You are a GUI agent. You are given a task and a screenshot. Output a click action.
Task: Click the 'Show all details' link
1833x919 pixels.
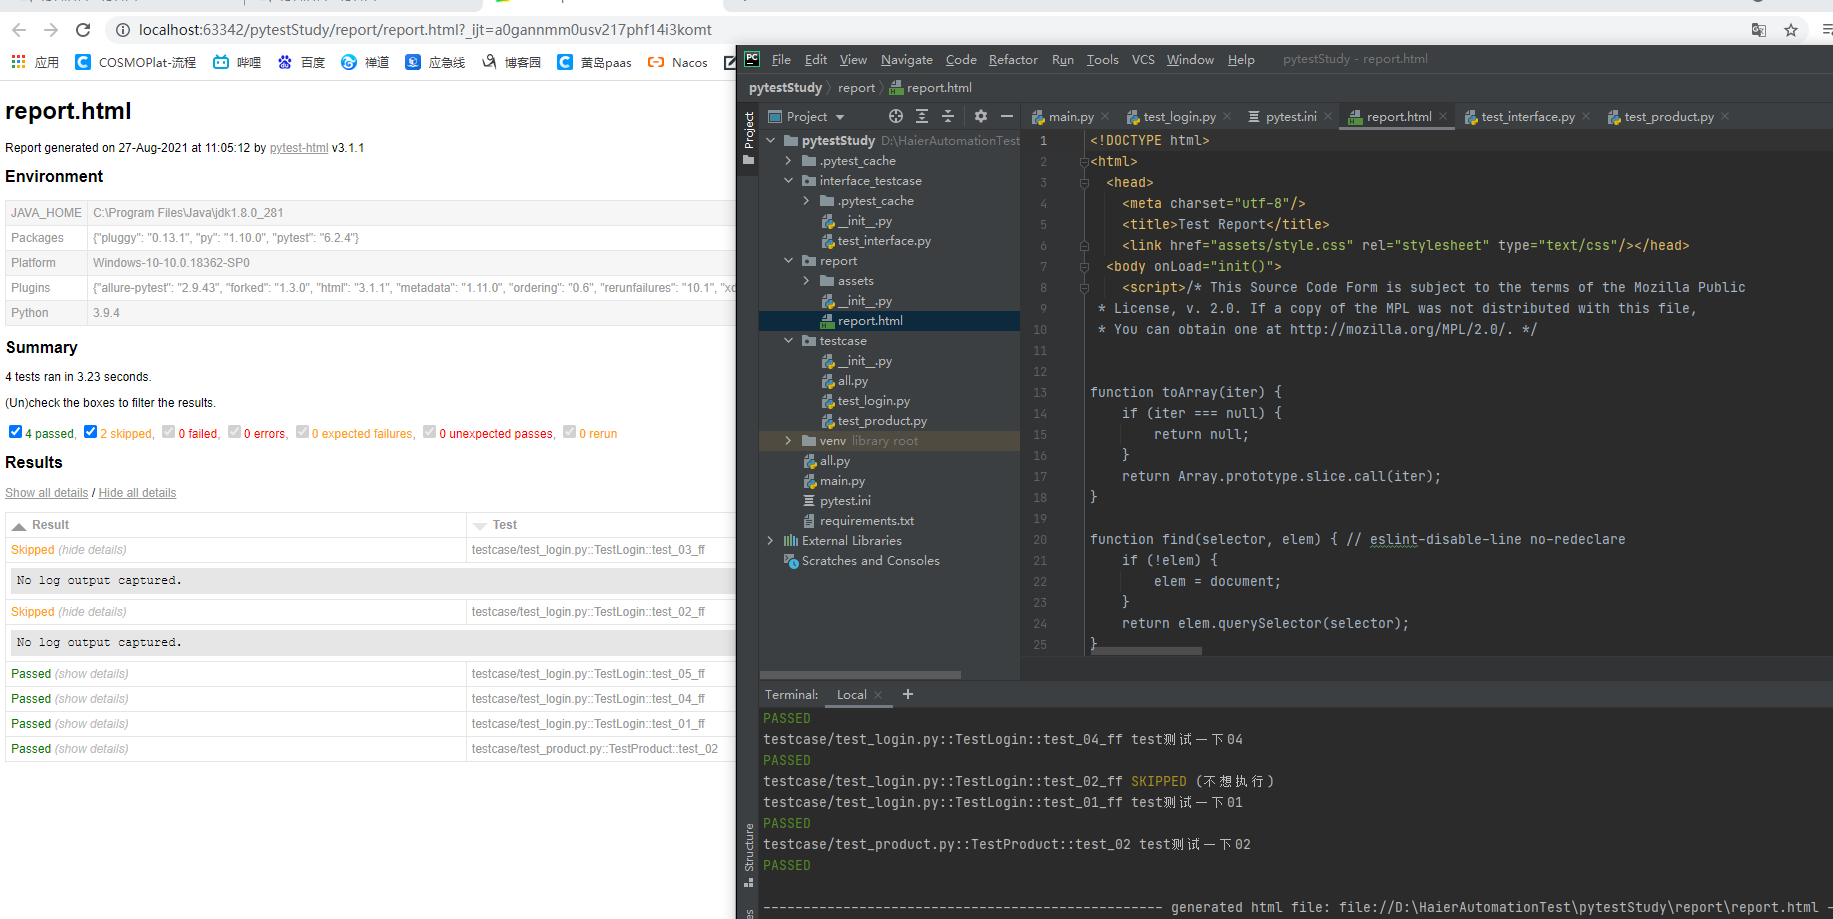(x=46, y=493)
